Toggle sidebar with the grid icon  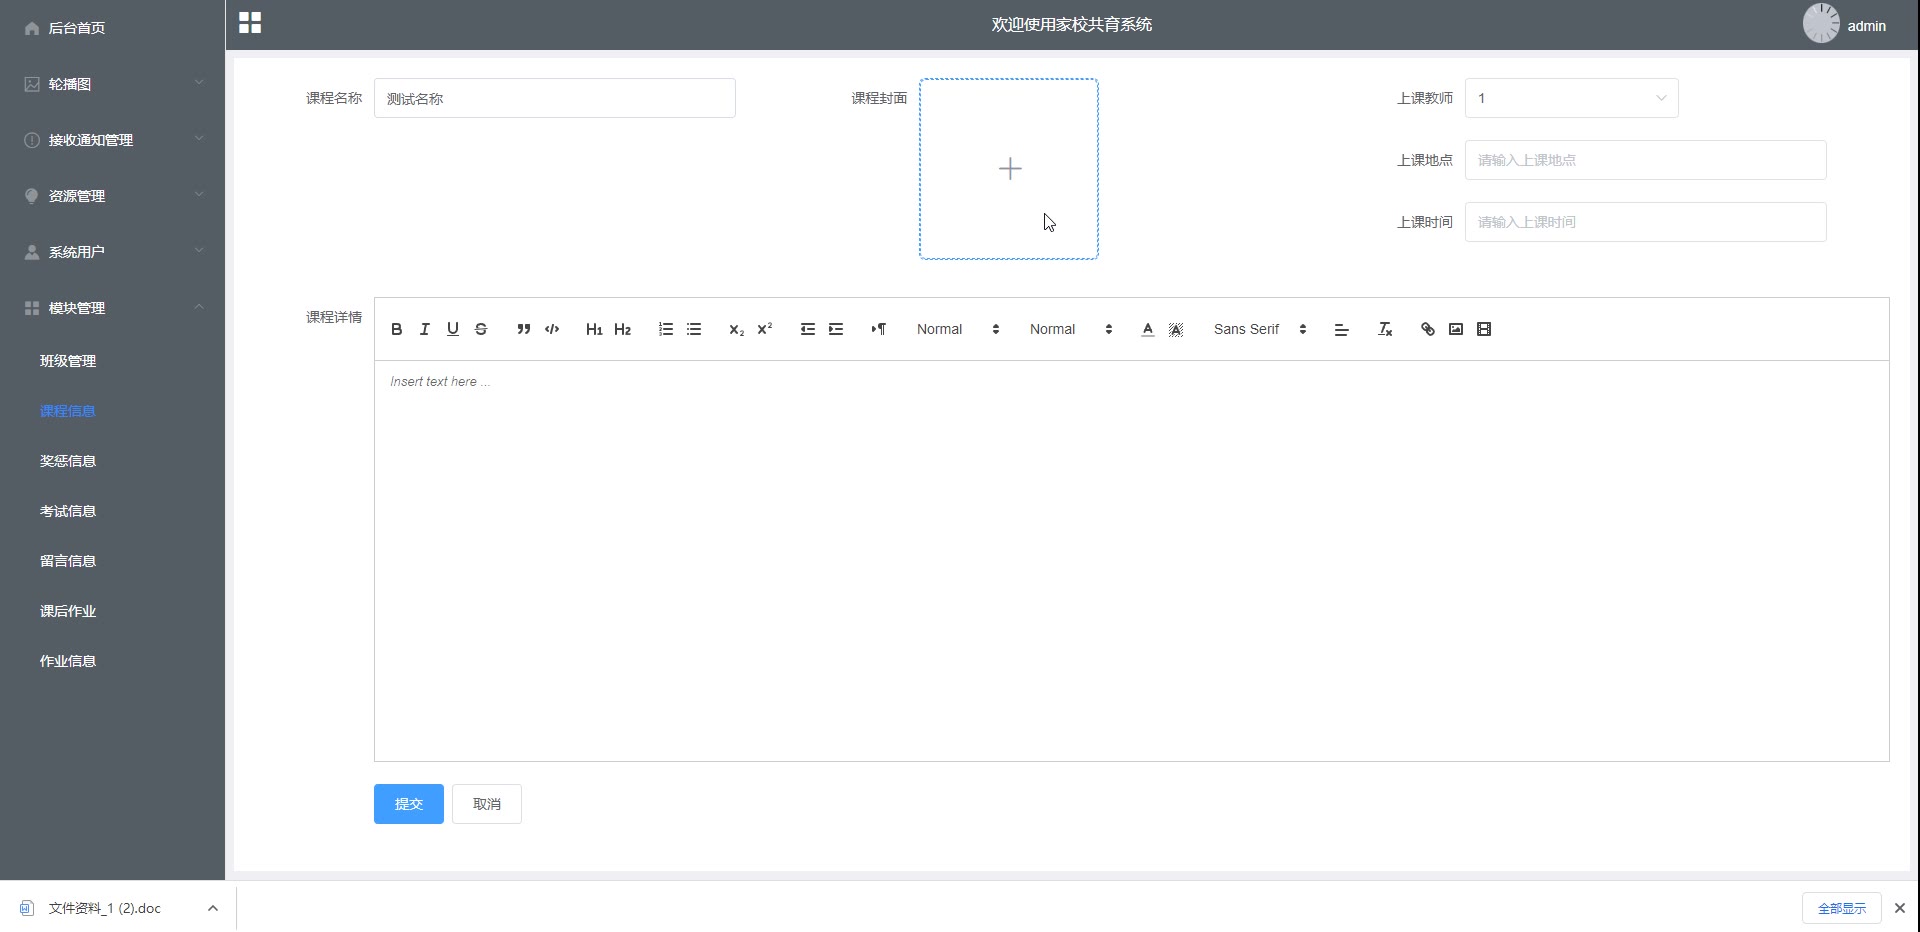click(x=250, y=23)
